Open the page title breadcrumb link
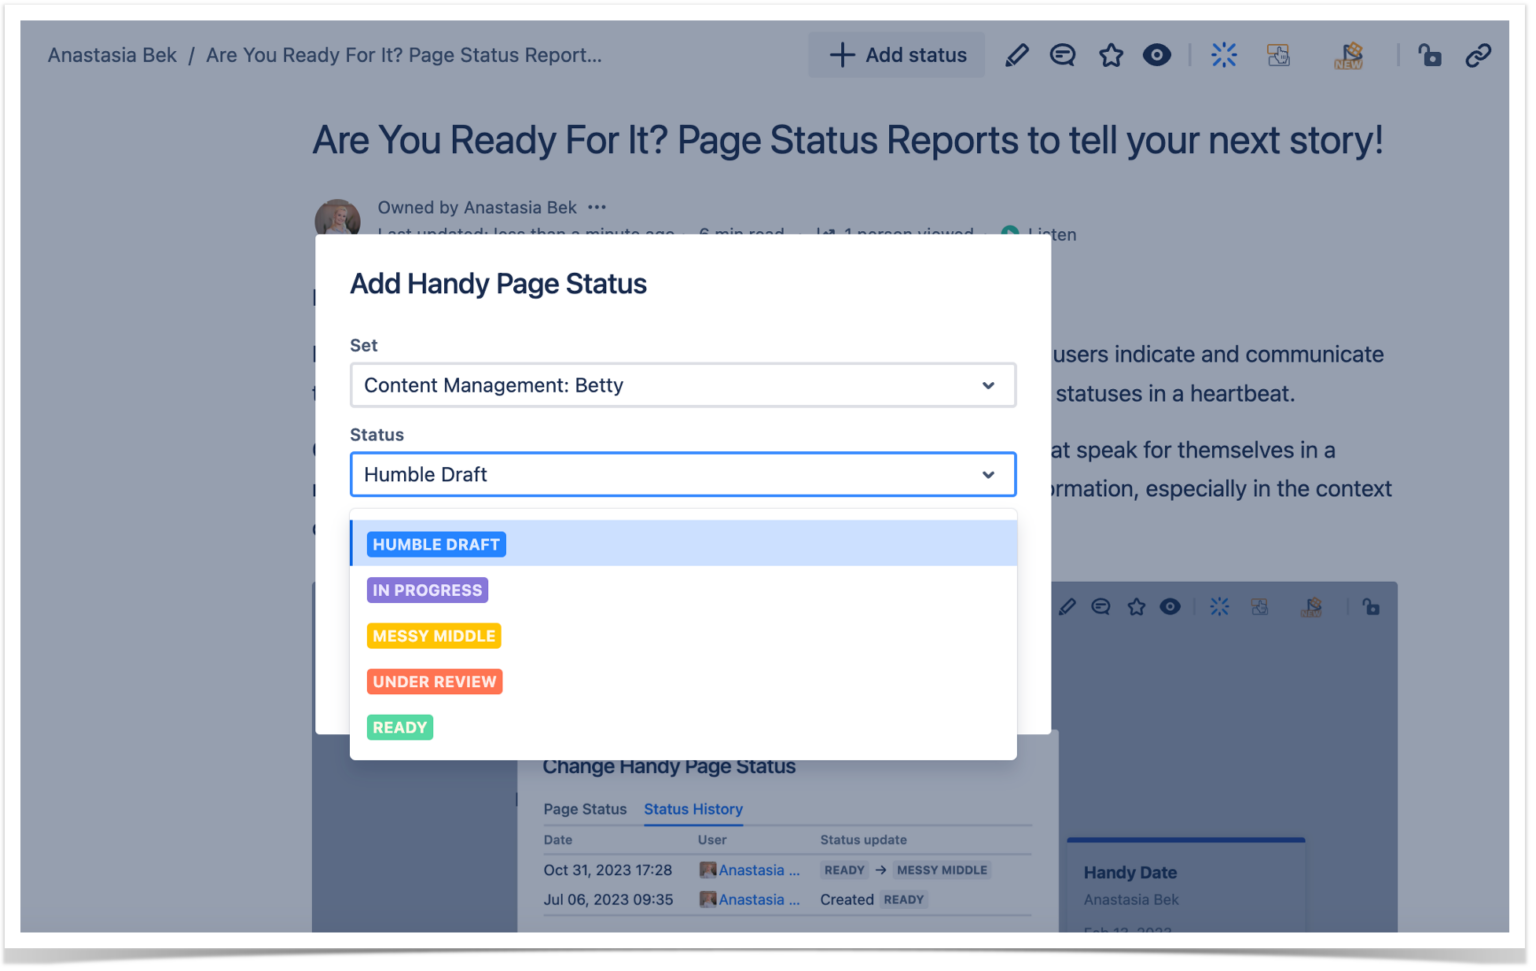This screenshot has height=971, width=1536. [x=404, y=56]
